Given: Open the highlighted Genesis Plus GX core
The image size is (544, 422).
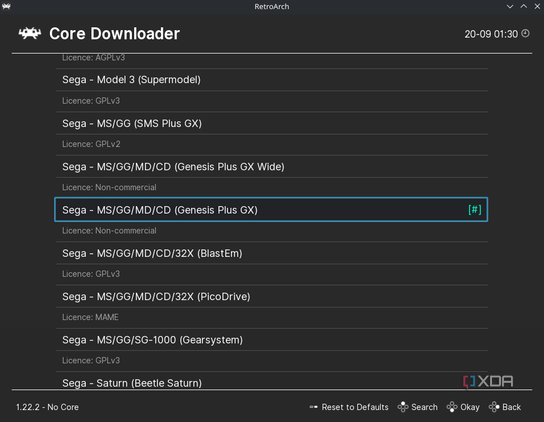Looking at the screenshot, I should pos(271,210).
